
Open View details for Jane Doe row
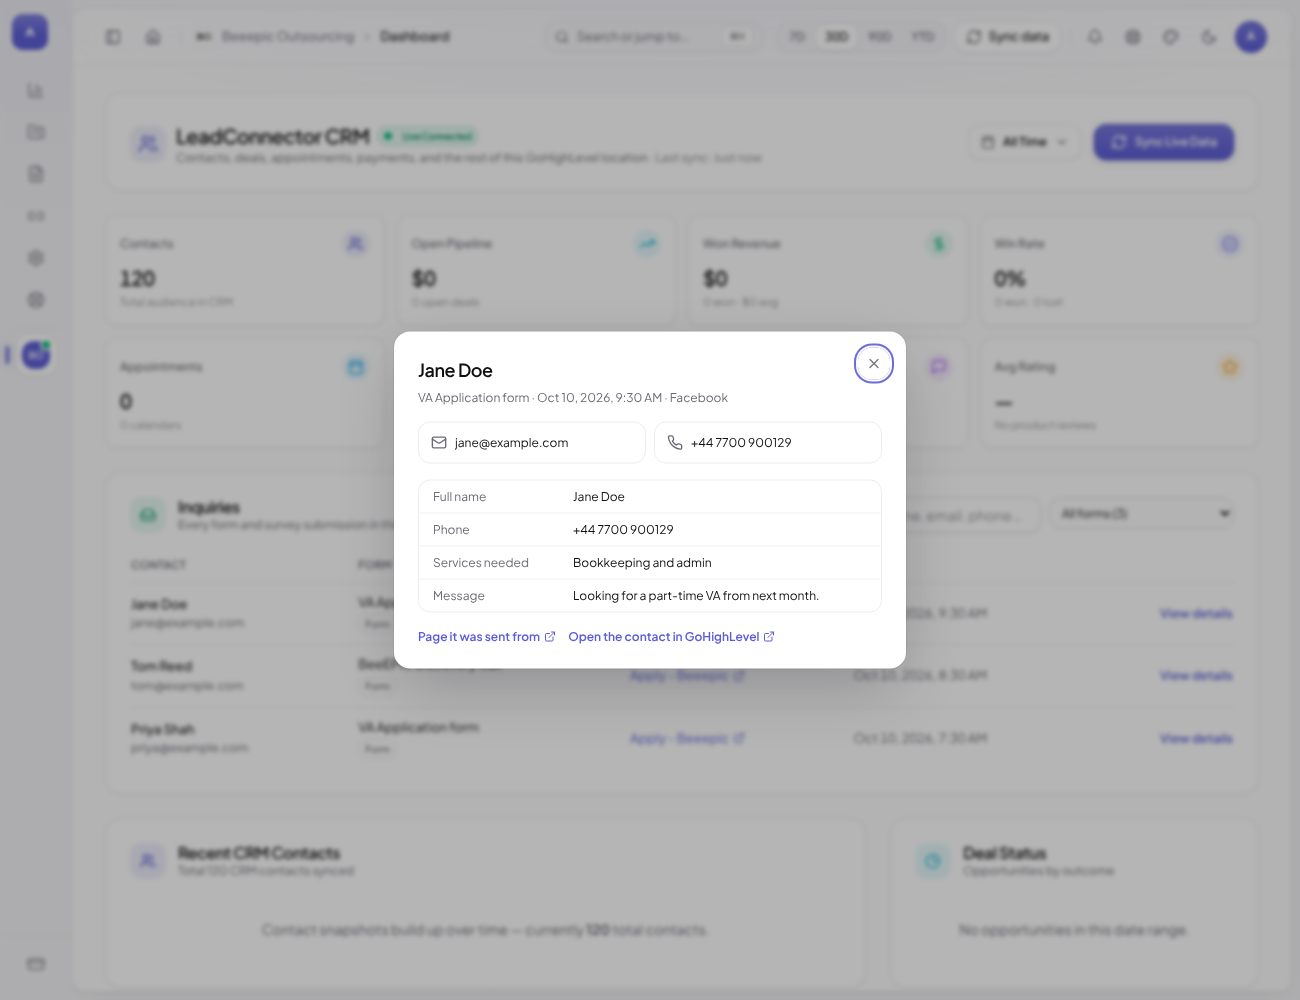coord(1196,614)
